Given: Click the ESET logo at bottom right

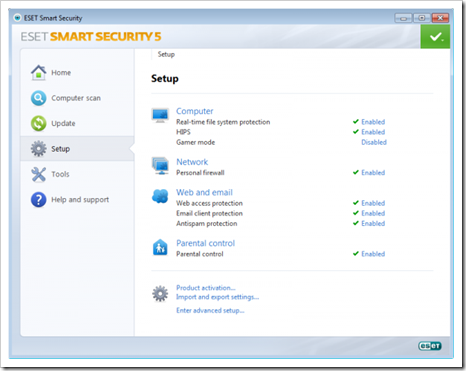Looking at the screenshot, I should click(x=430, y=346).
